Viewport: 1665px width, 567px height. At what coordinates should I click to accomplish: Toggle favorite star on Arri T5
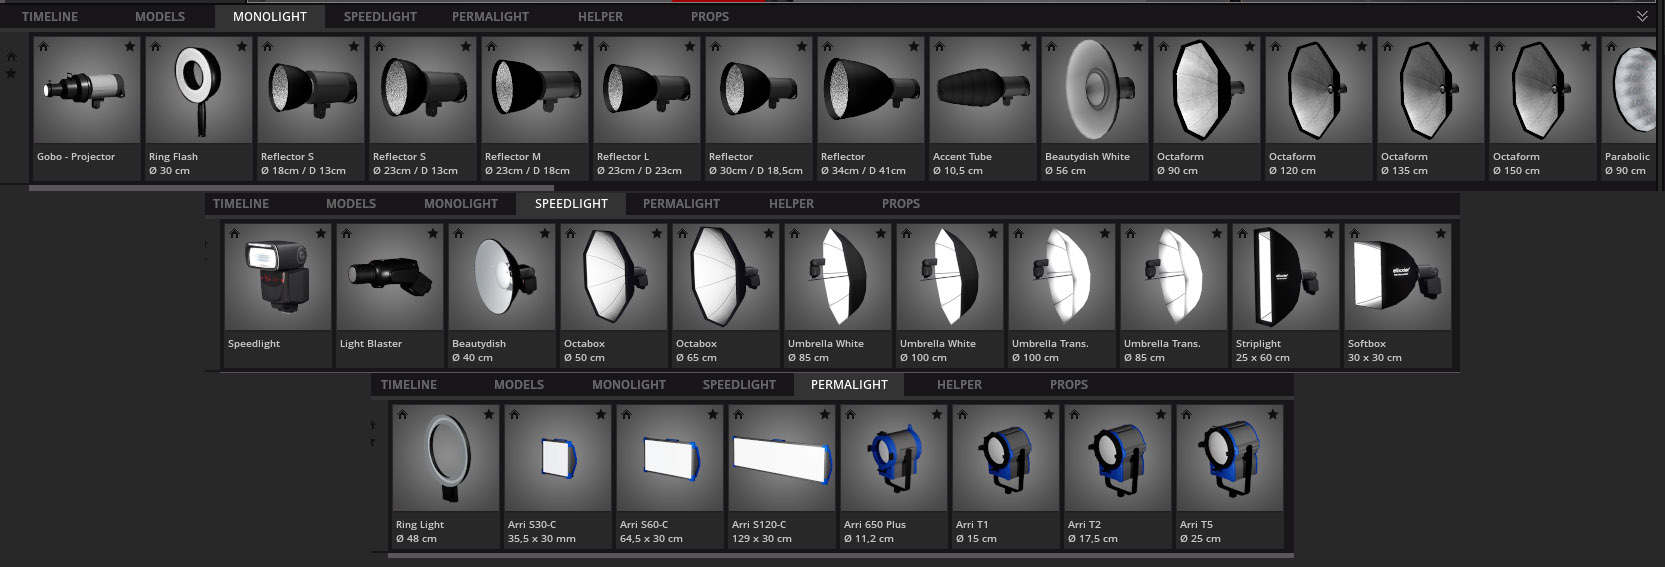coord(1273,414)
